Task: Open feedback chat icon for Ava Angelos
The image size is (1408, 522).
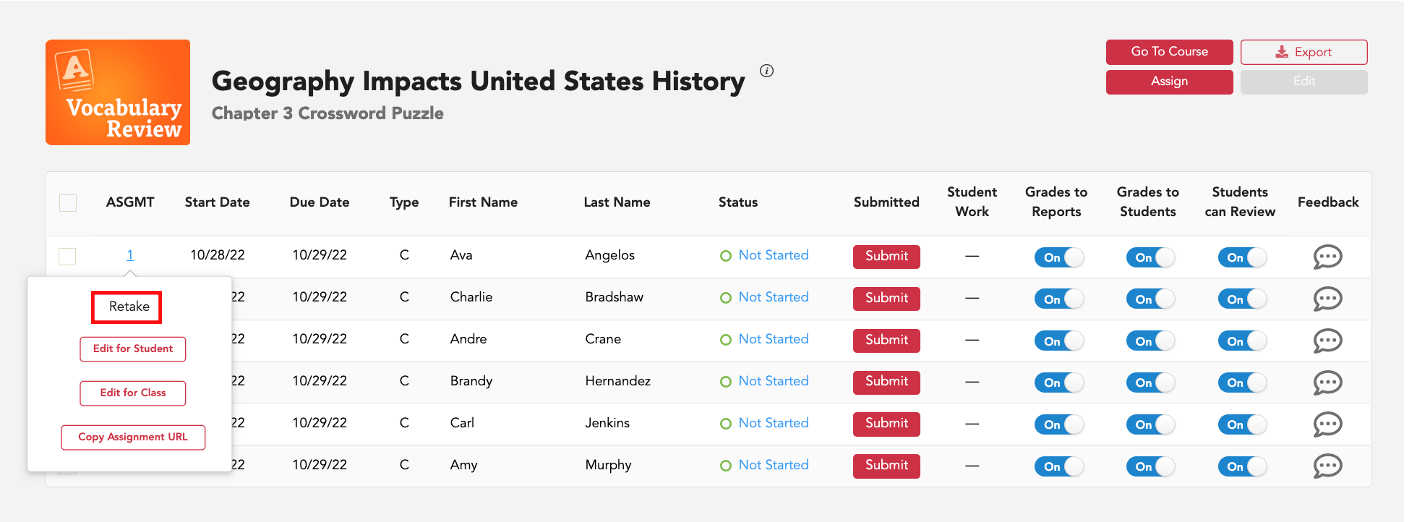Action: tap(1327, 257)
